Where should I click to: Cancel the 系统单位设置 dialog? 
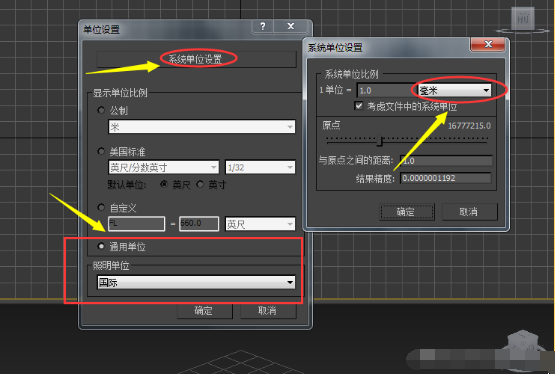pyautogui.click(x=470, y=212)
